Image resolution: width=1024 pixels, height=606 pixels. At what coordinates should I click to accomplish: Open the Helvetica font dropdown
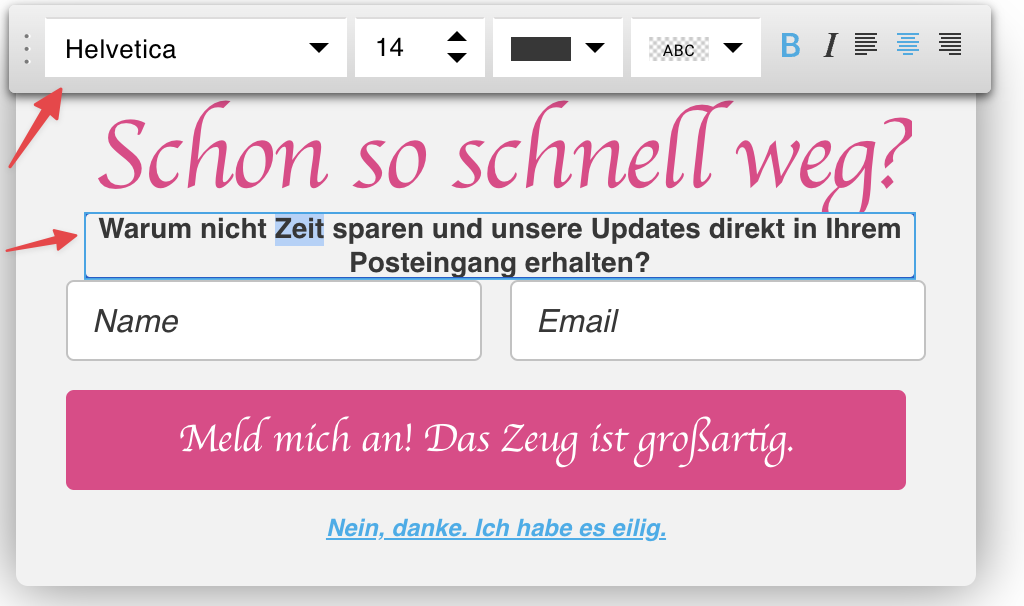pos(195,48)
